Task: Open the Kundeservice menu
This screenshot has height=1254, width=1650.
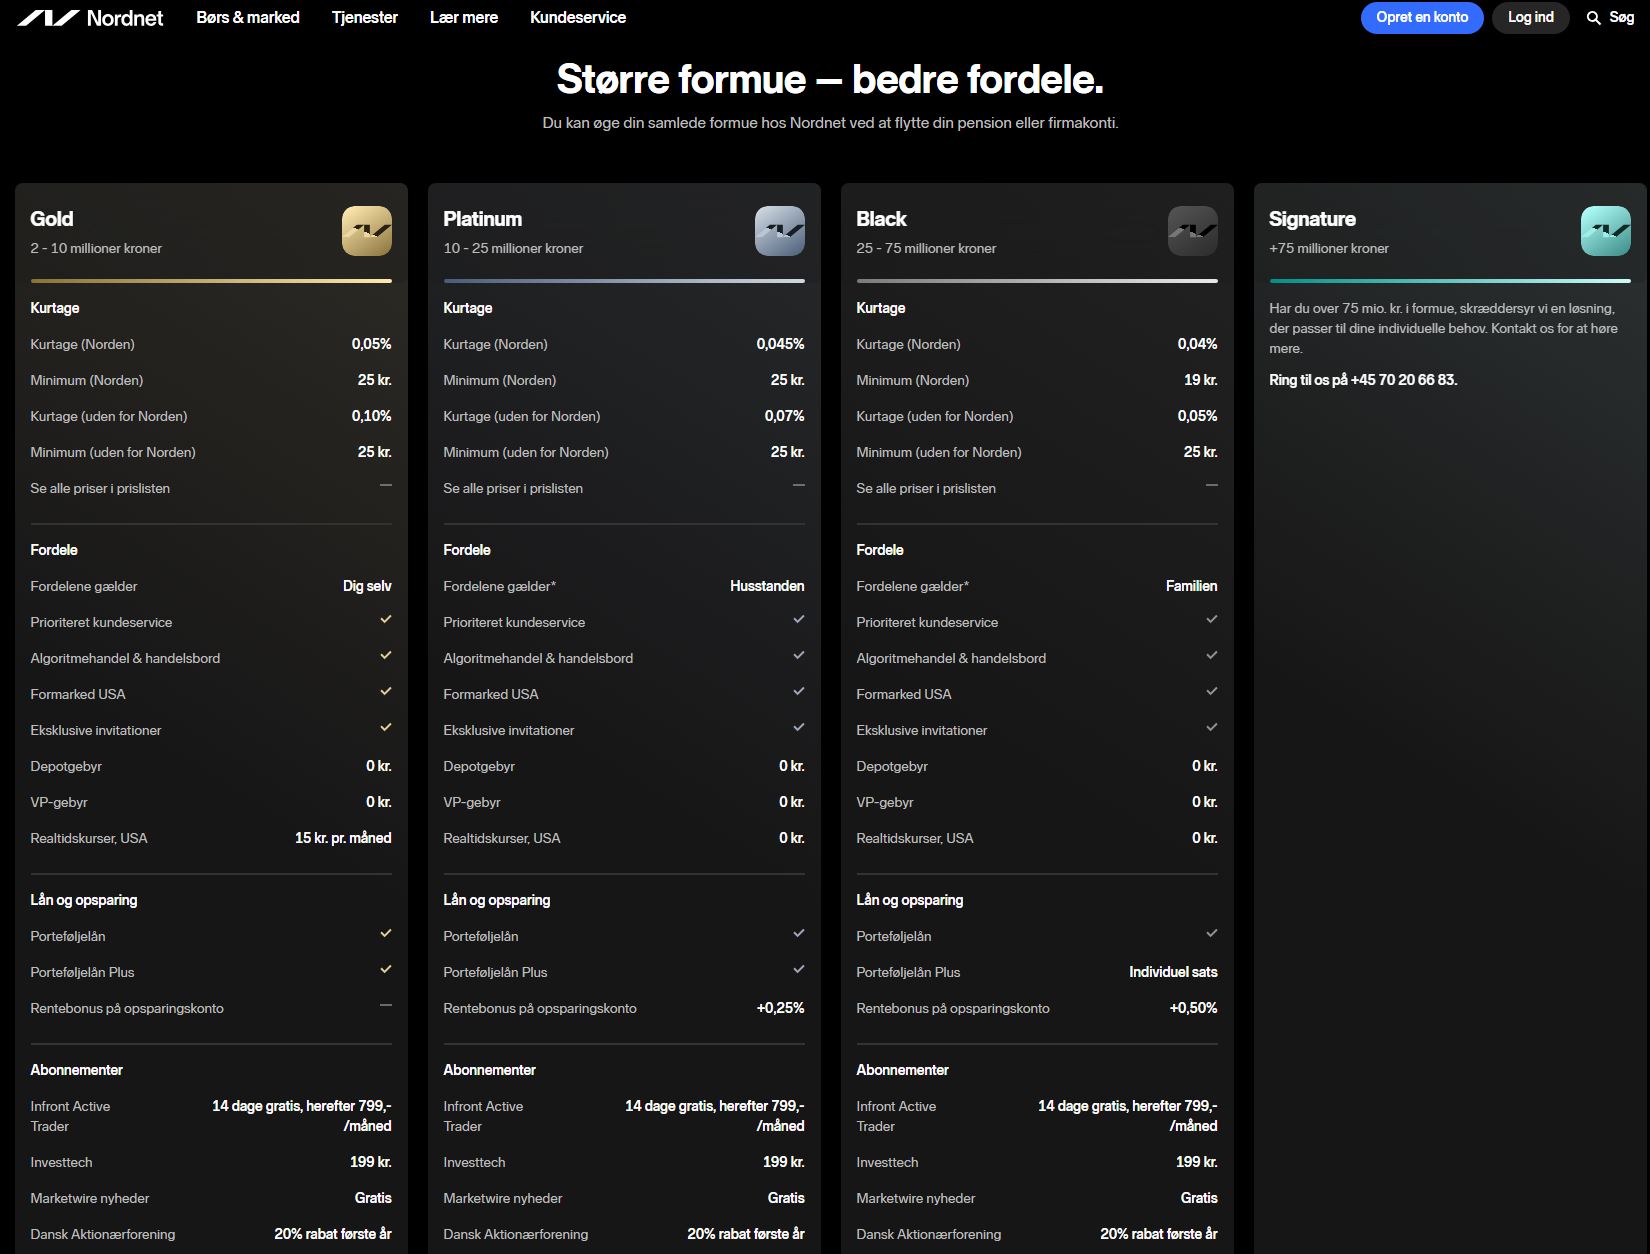Action: coord(578,18)
